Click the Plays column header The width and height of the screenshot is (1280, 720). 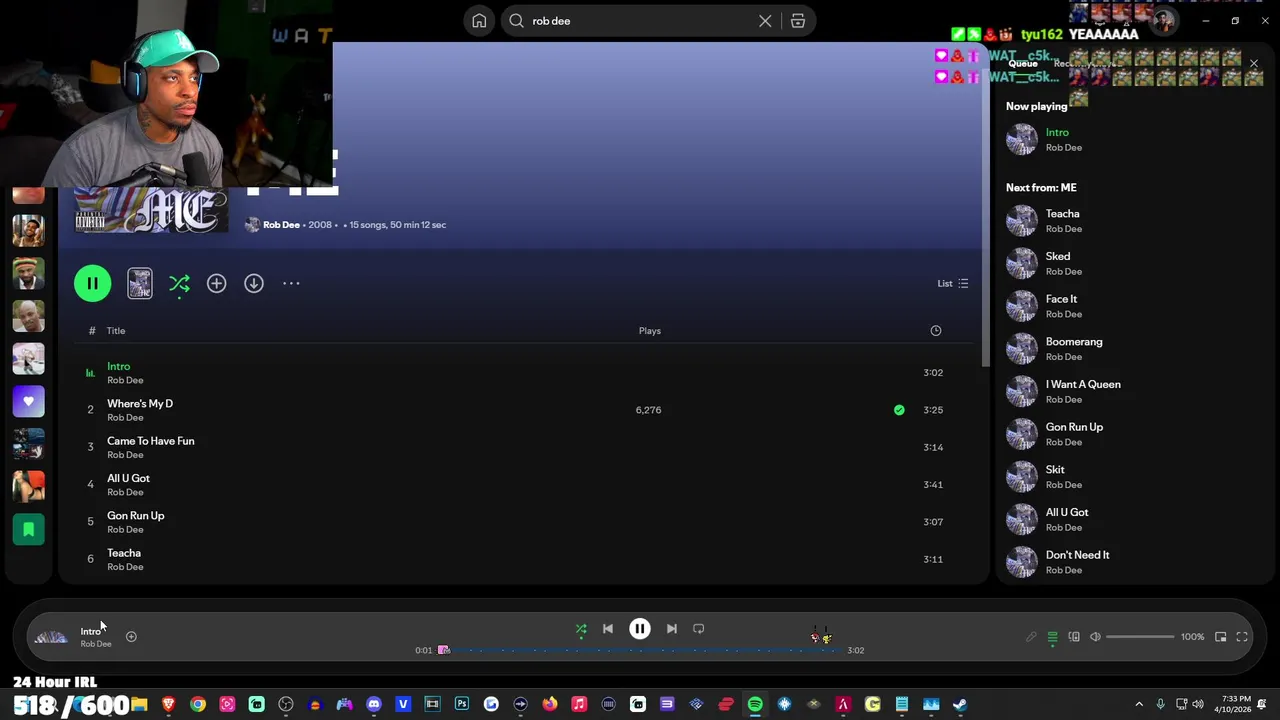click(650, 331)
